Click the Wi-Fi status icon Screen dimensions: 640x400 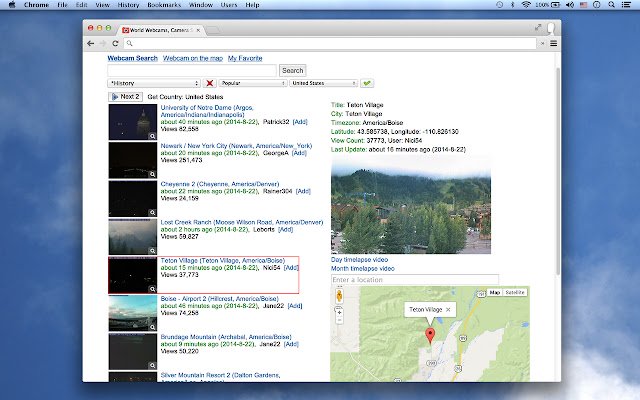pos(526,5)
